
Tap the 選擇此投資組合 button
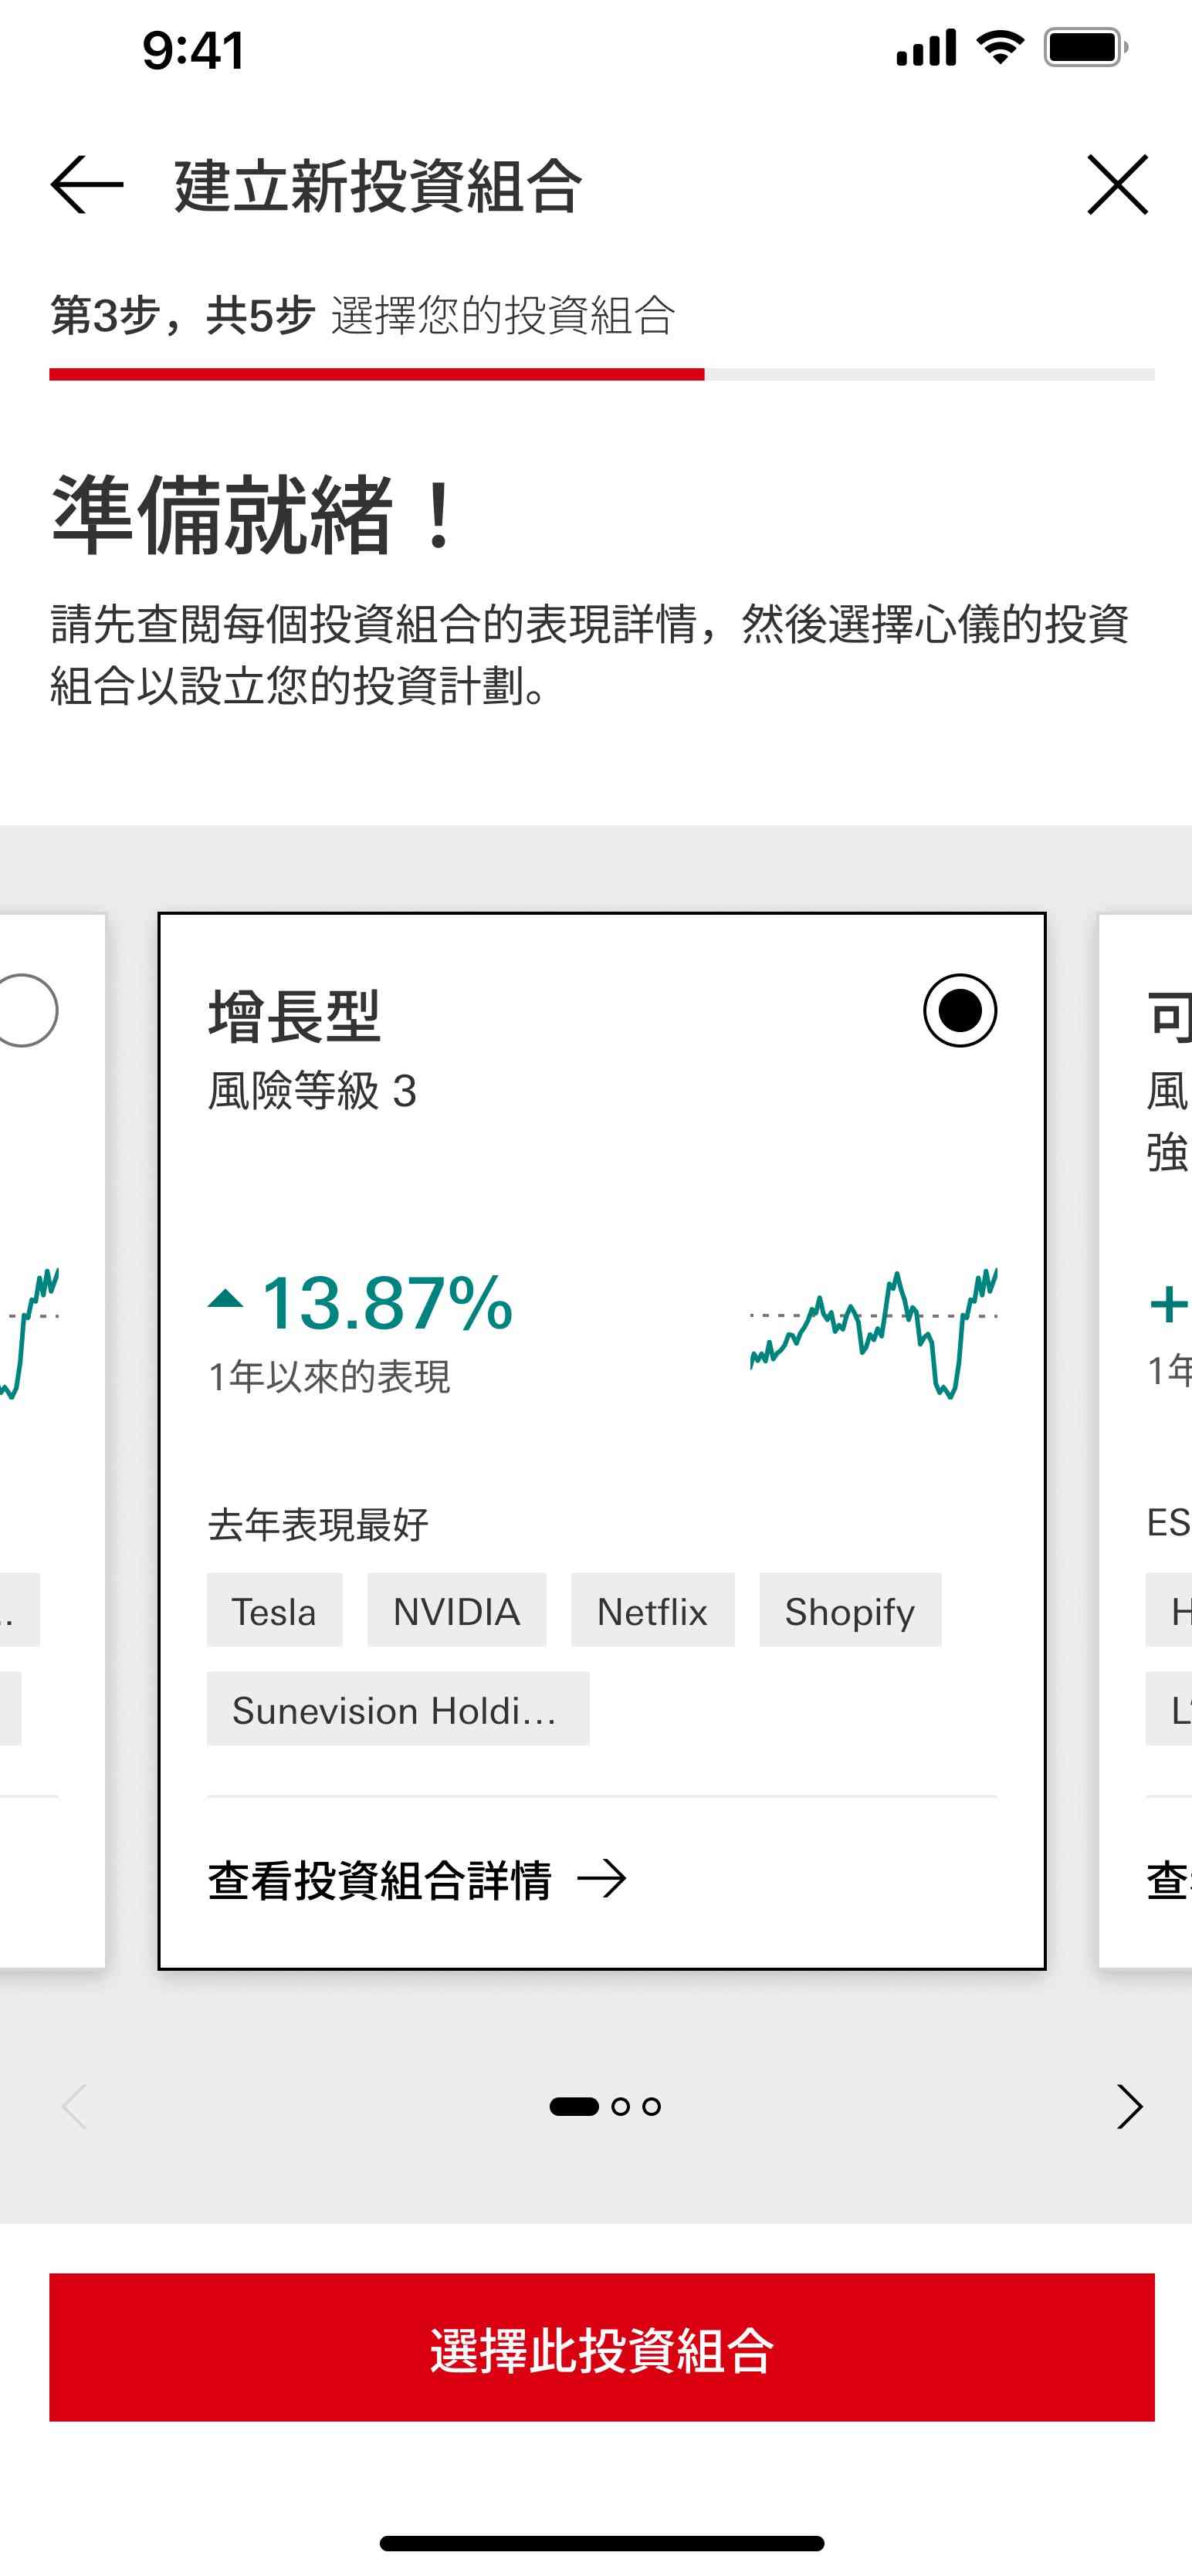[x=602, y=2347]
